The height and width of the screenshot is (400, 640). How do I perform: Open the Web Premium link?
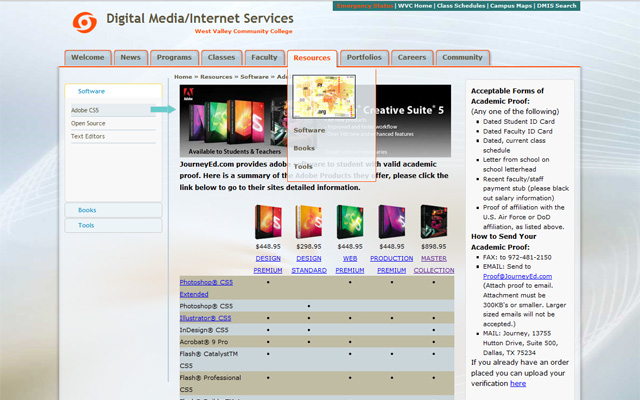pos(350,264)
